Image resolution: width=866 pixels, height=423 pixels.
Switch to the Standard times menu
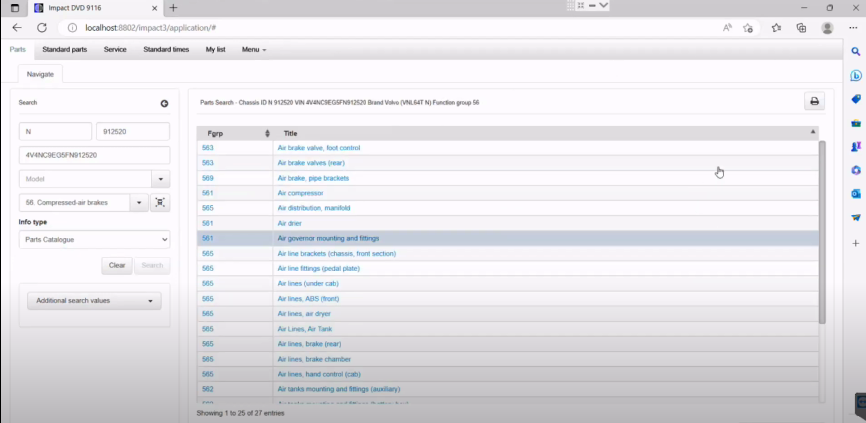[x=166, y=49]
